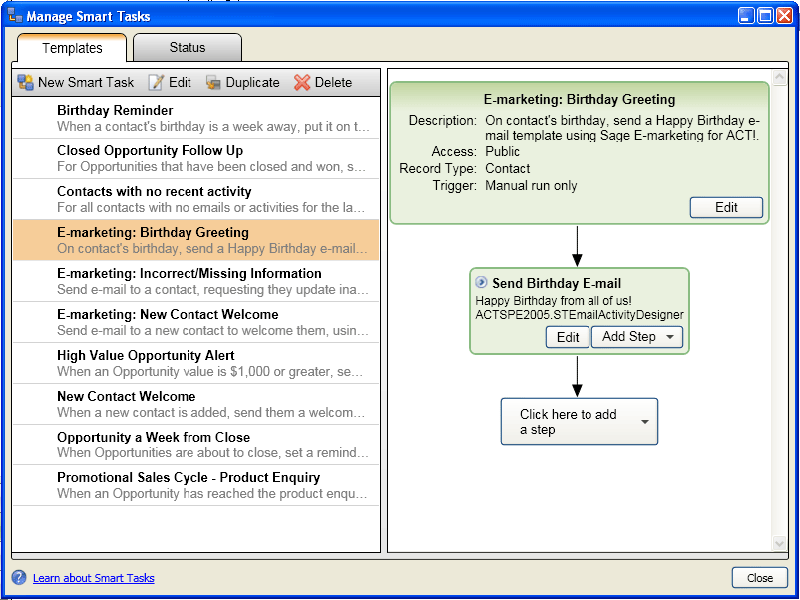Click the Duplicate icon in toolbar
This screenshot has width=800, height=600.
(x=213, y=83)
